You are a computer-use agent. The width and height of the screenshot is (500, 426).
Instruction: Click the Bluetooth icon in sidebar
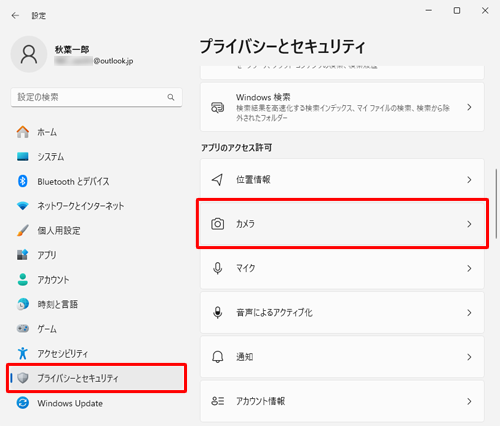pyautogui.click(x=23, y=181)
